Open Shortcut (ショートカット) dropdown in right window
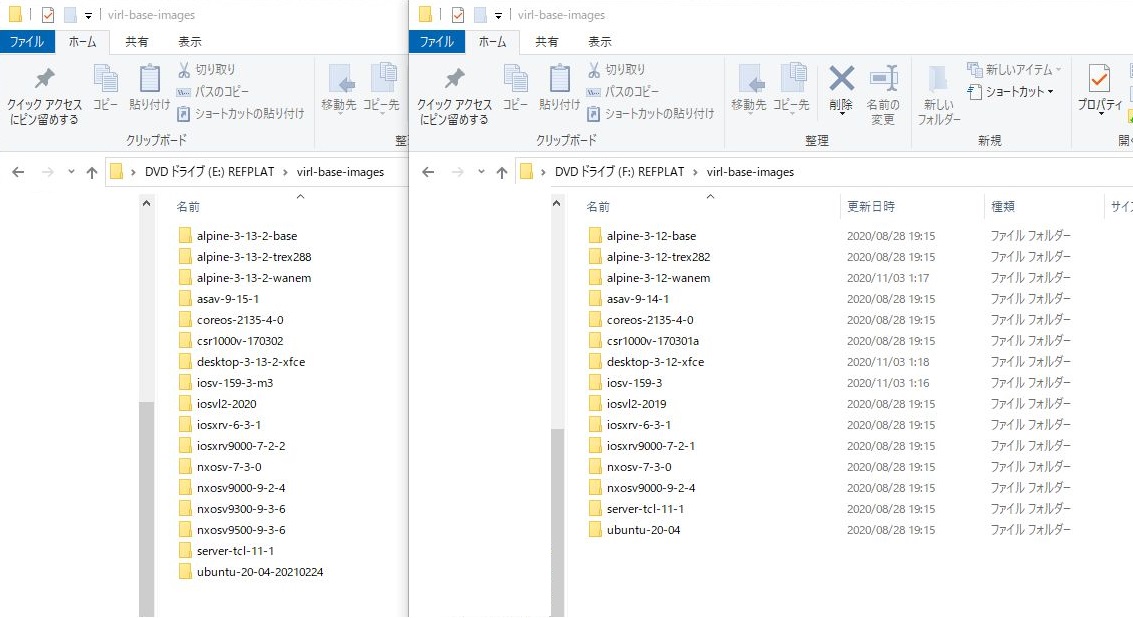 coord(1011,92)
